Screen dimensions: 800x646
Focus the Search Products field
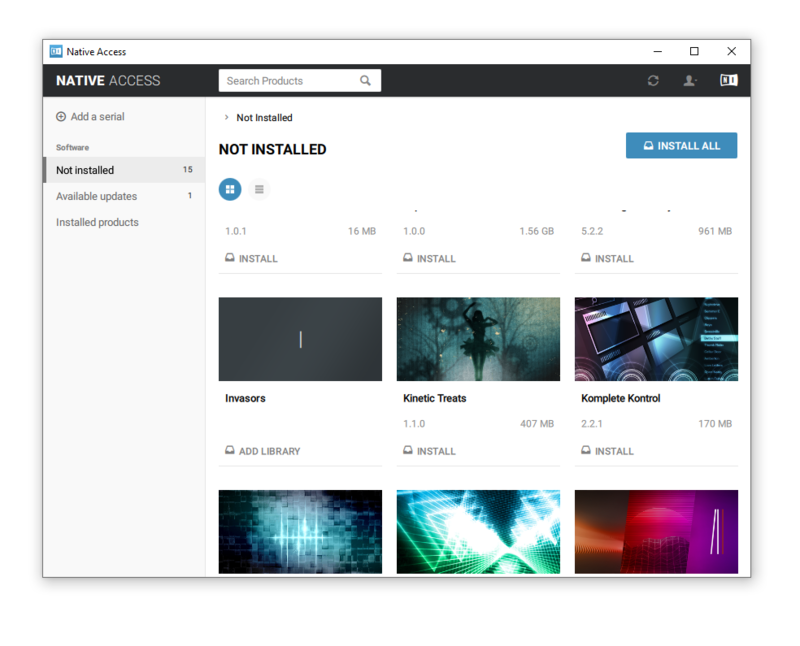(x=299, y=81)
